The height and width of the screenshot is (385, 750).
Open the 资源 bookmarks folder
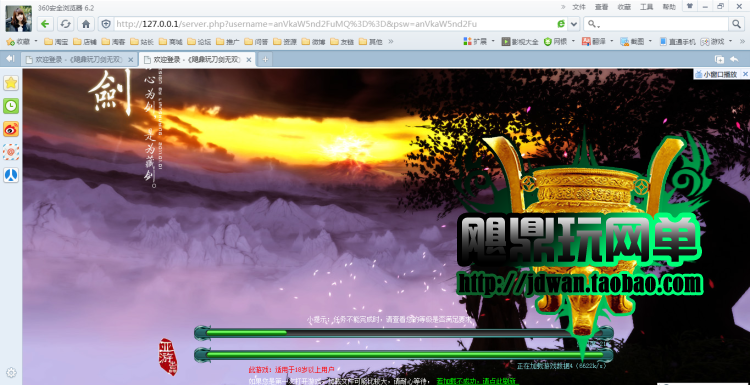coord(285,42)
